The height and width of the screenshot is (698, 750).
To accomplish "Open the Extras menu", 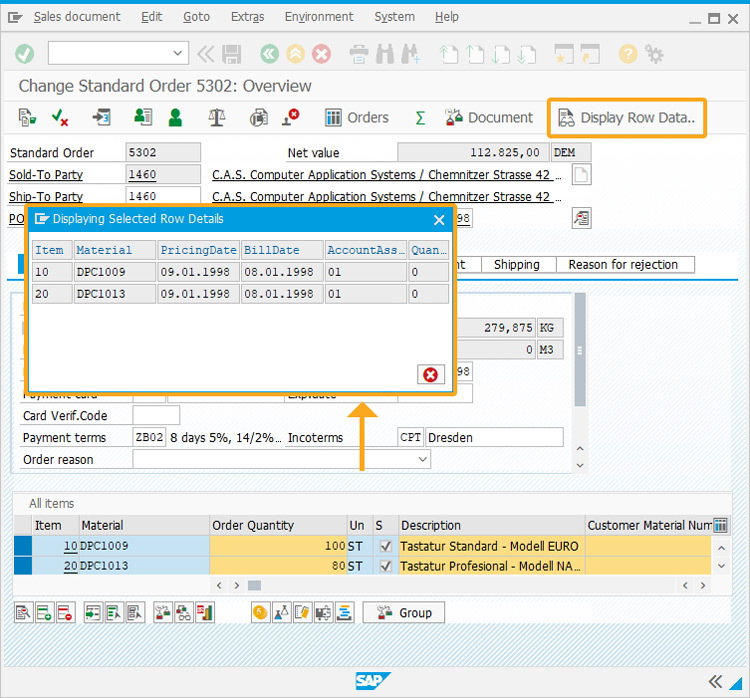I will point(247,17).
